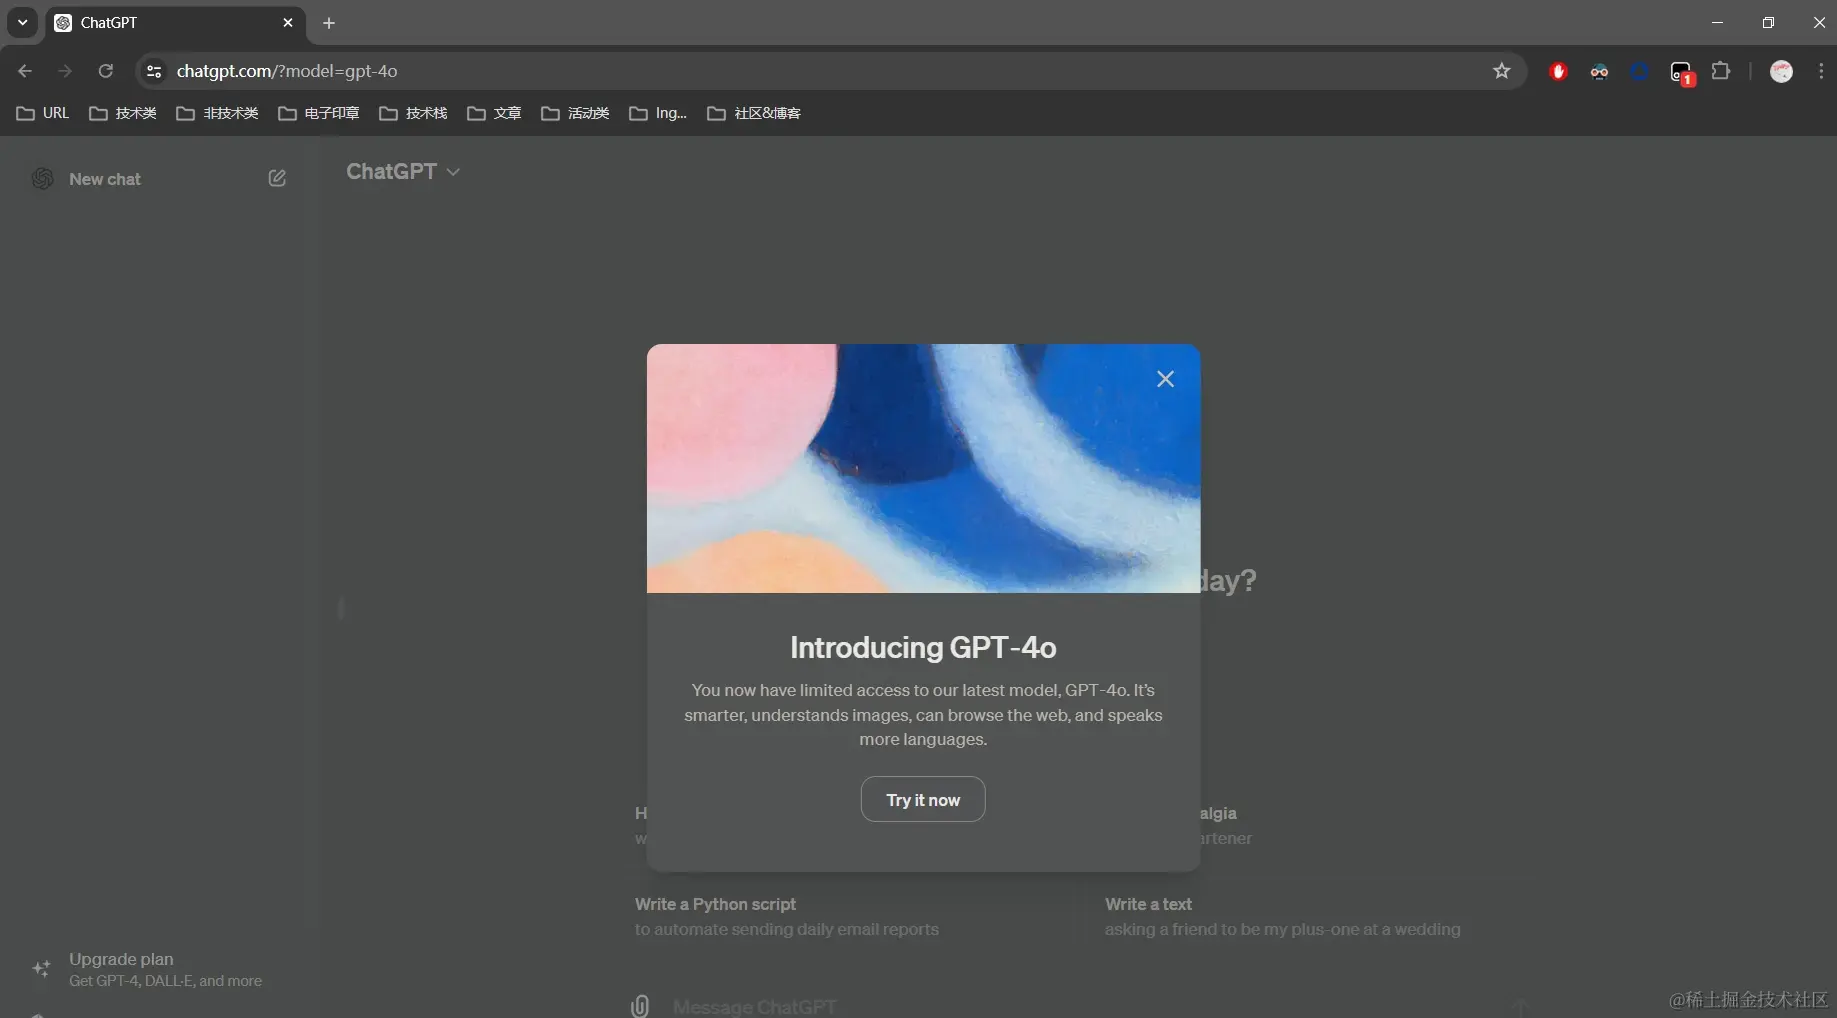Open the 电子印章 bookmarks folder

(319, 113)
